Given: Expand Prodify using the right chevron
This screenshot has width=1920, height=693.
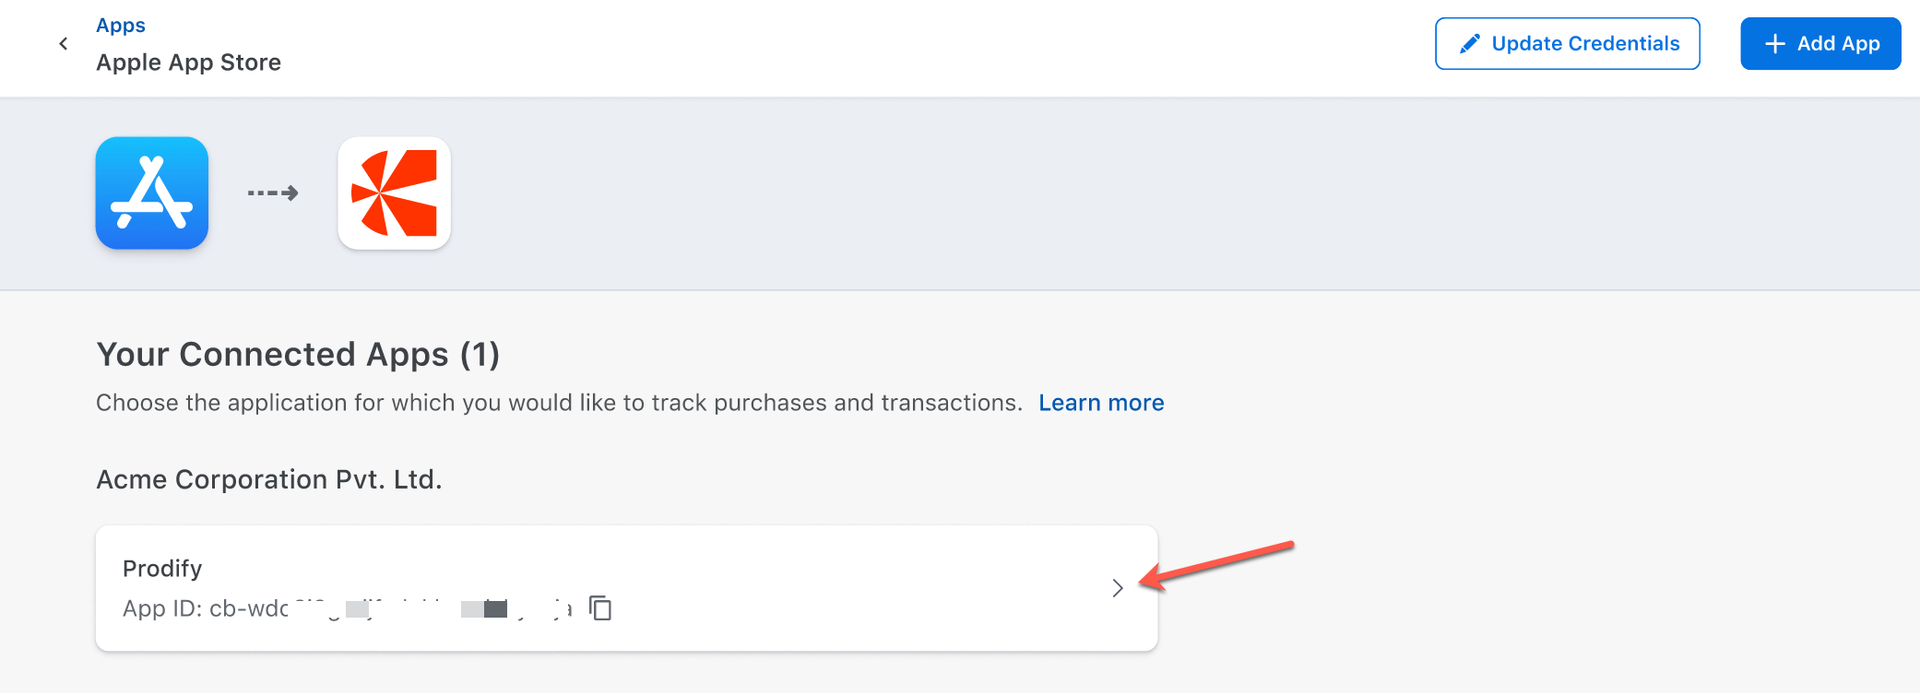Looking at the screenshot, I should (1117, 588).
